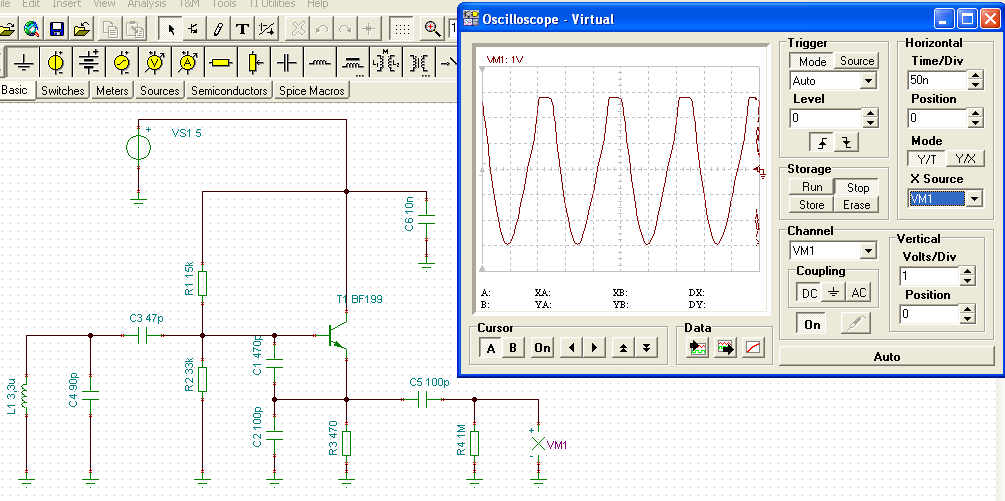Click Time/Div input field showing 50n

937,81
